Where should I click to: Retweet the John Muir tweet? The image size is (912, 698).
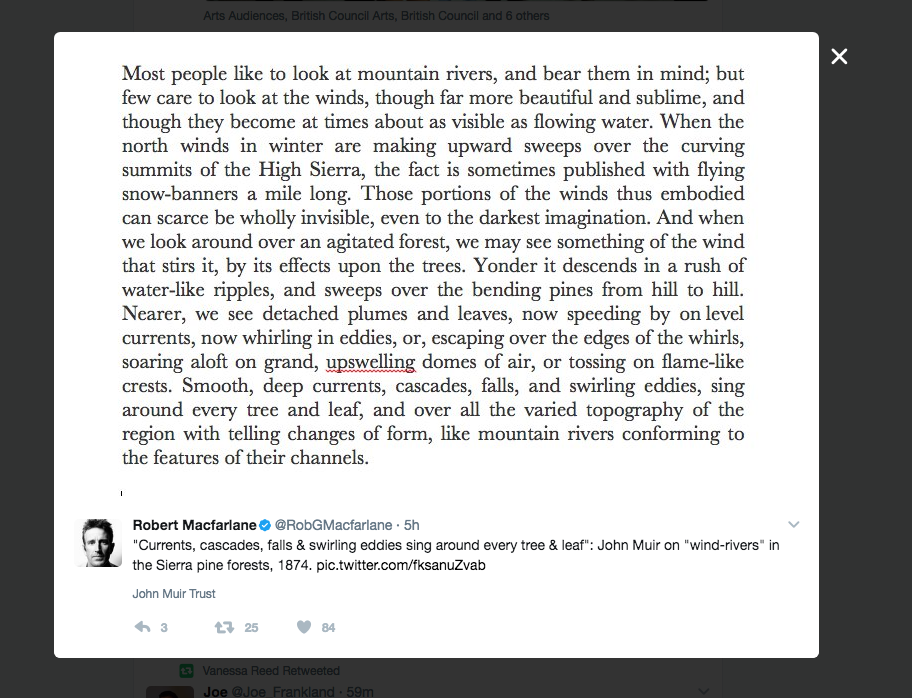click(224, 627)
